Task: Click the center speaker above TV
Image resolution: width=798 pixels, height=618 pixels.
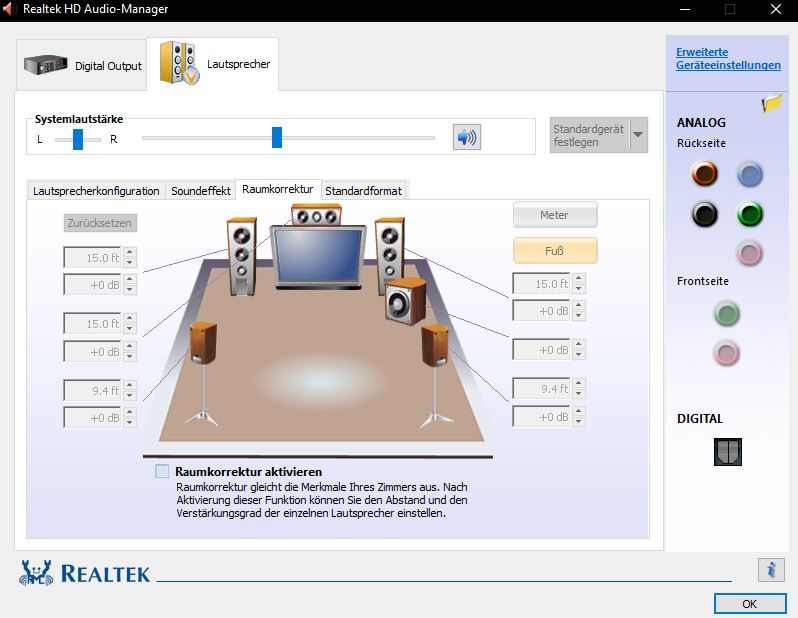Action: 316,215
